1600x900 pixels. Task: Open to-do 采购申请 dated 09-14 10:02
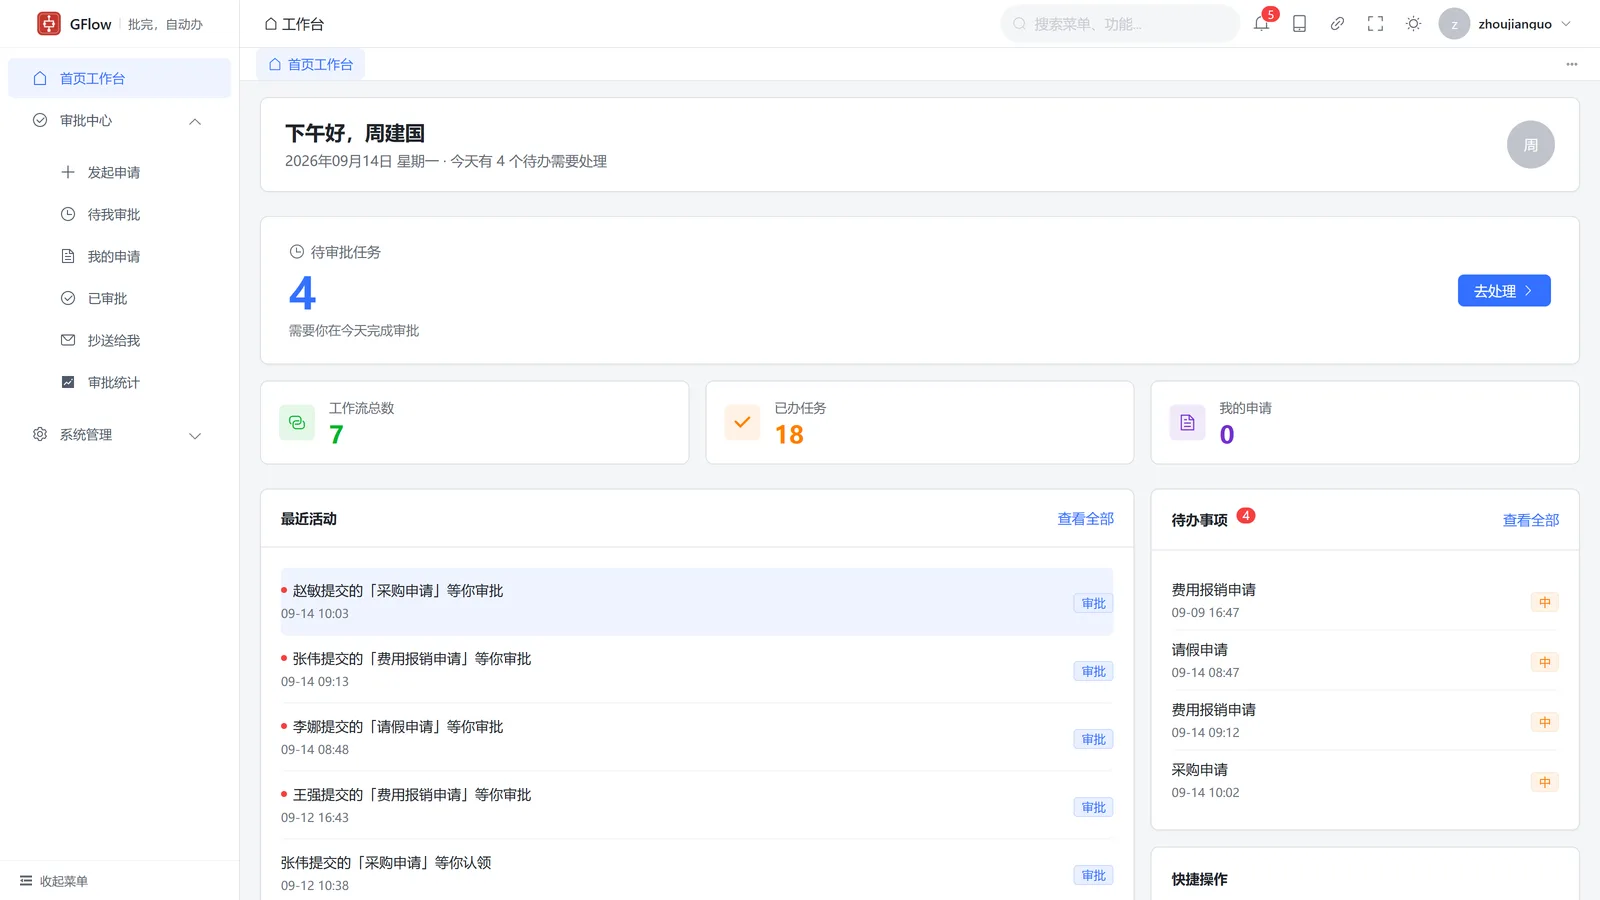pyautogui.click(x=1365, y=780)
